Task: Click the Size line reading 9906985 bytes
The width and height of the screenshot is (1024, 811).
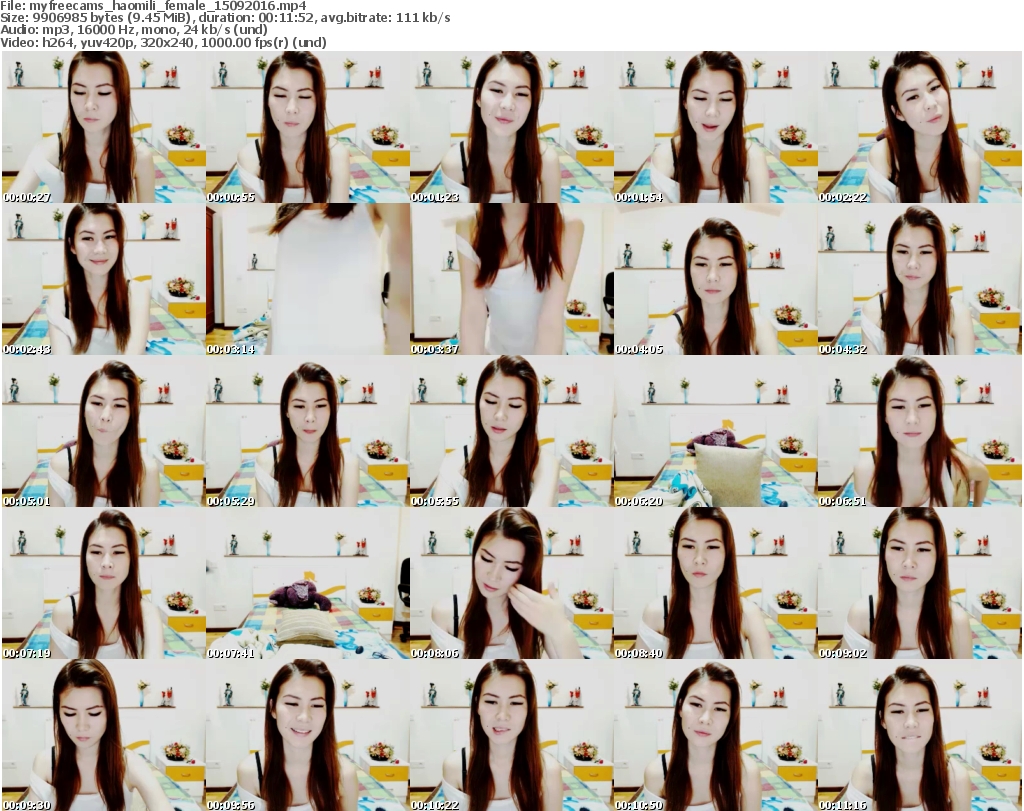Action: click(x=225, y=18)
